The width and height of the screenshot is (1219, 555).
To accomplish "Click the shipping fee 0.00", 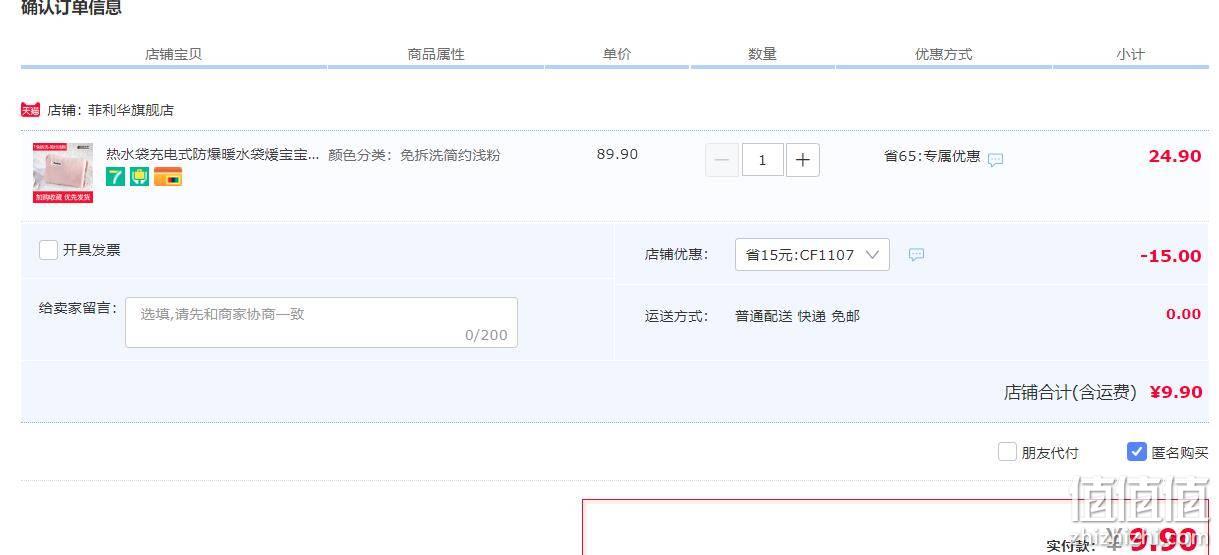I will [x=1183, y=314].
